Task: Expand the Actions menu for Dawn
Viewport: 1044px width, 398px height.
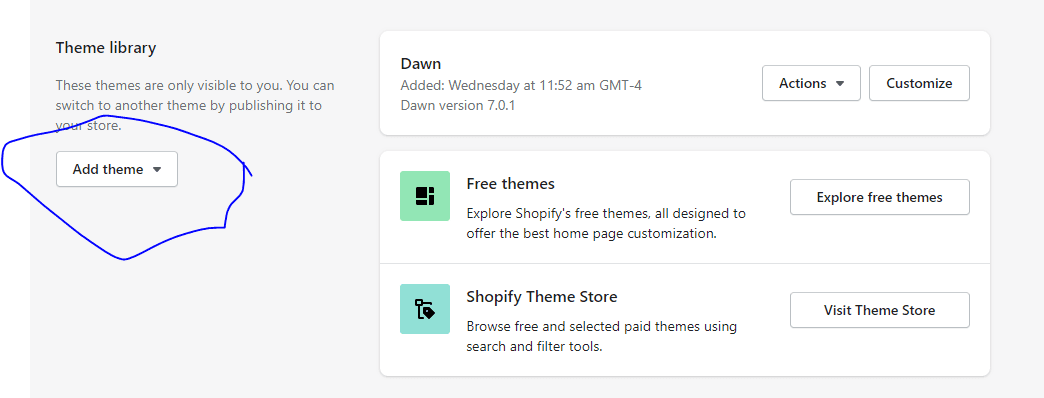Action: point(811,83)
